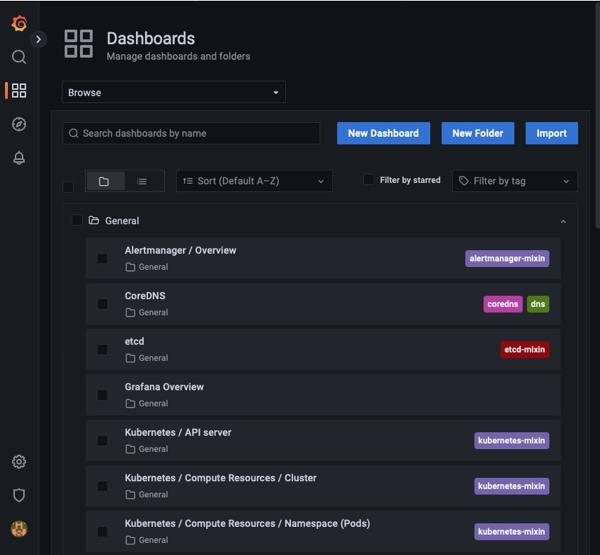Click the General folder open icon

tap(94, 220)
